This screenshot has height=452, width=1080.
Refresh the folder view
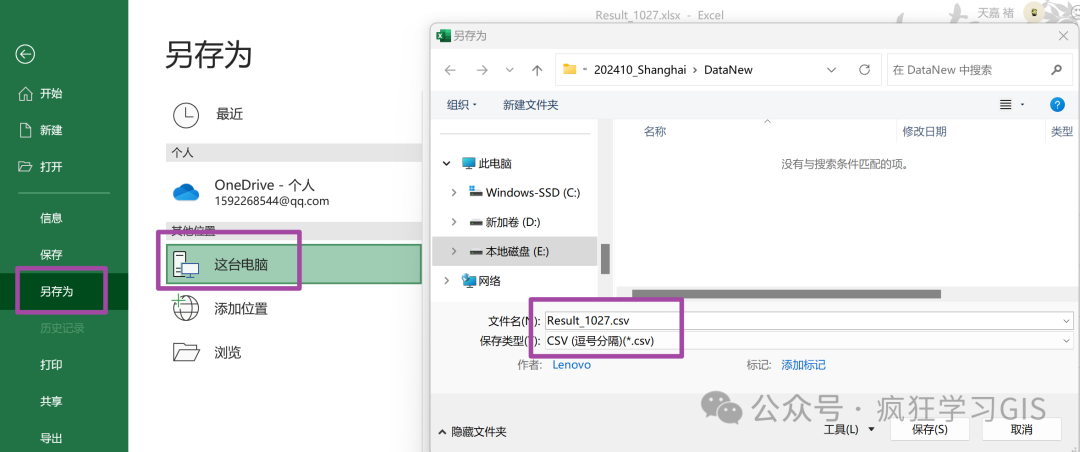tap(864, 70)
